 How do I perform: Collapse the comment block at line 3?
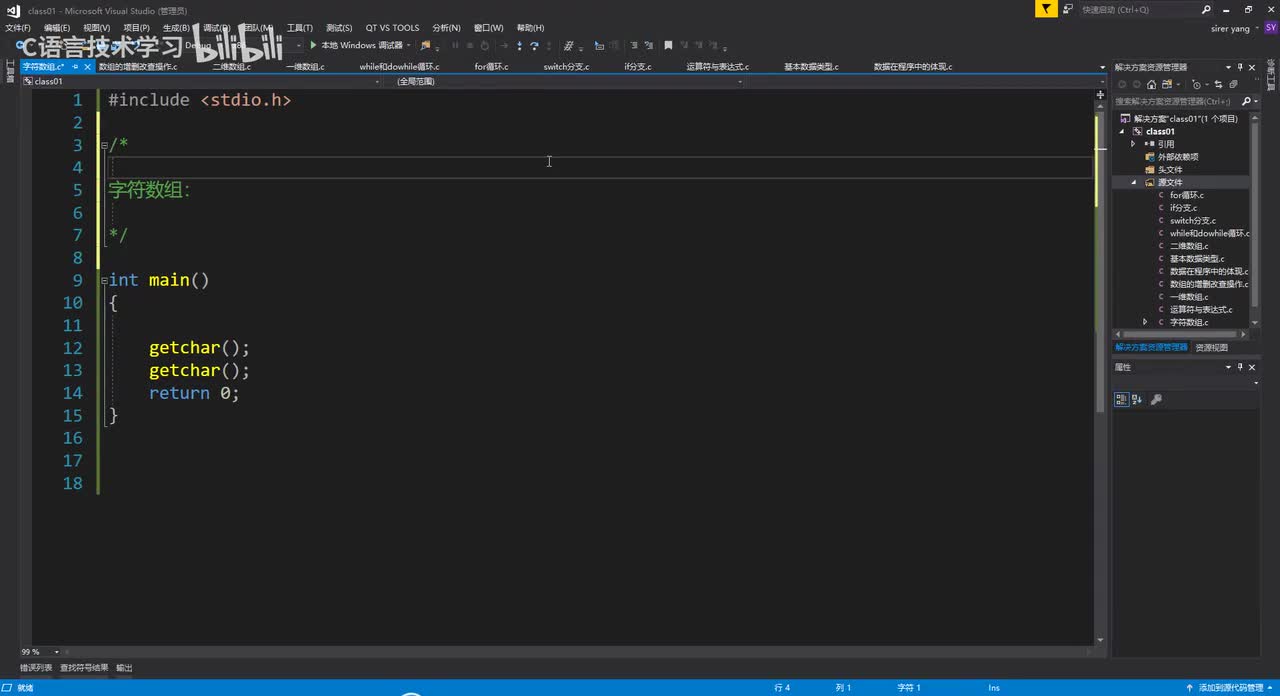(104, 145)
